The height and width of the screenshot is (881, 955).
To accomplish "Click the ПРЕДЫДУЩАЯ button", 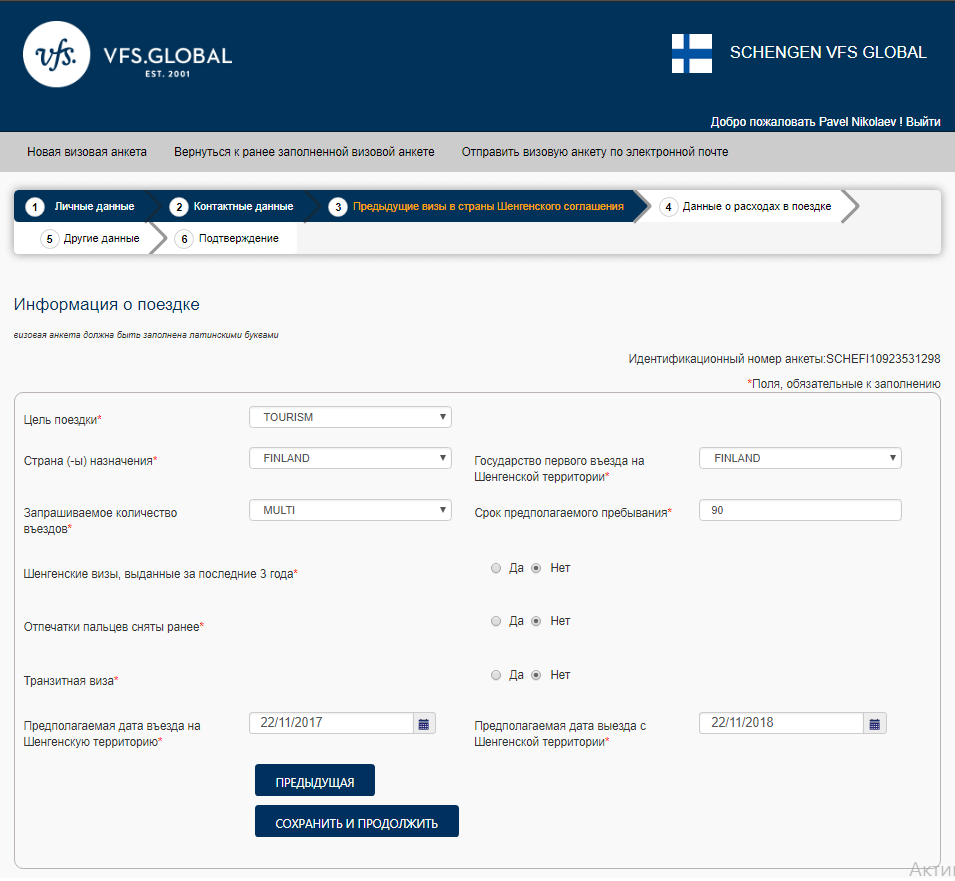I will click(x=315, y=781).
